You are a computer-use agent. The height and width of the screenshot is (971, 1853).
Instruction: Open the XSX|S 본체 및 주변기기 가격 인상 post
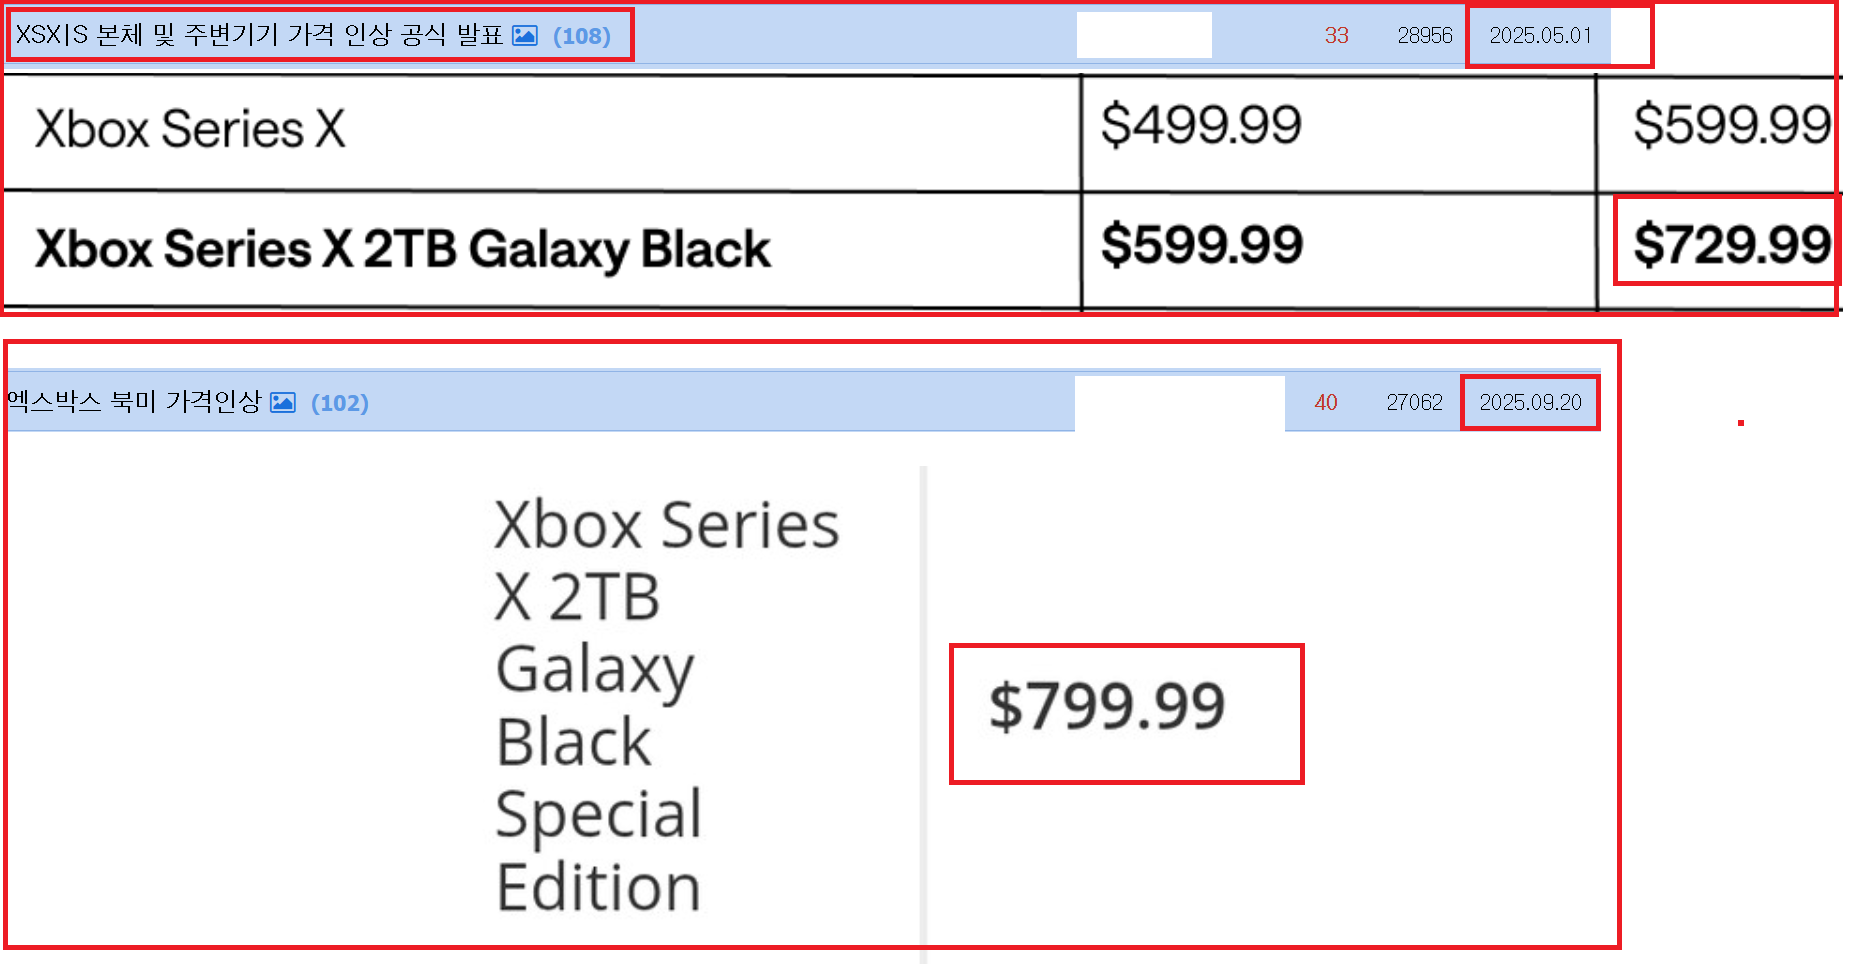pyautogui.click(x=259, y=35)
